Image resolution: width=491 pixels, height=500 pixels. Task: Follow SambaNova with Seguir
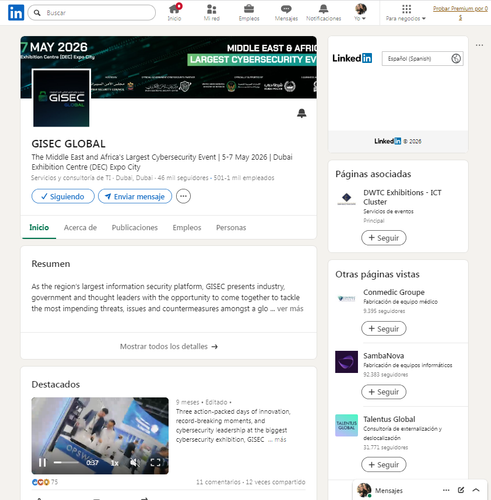coord(384,392)
